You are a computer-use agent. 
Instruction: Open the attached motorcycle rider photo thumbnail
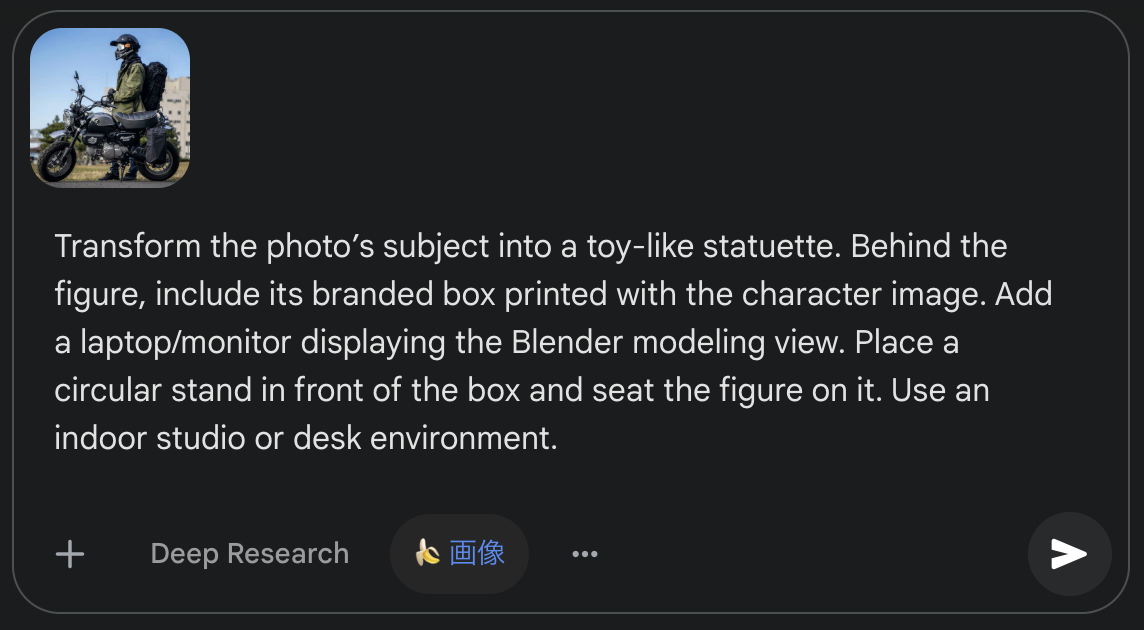click(110, 108)
